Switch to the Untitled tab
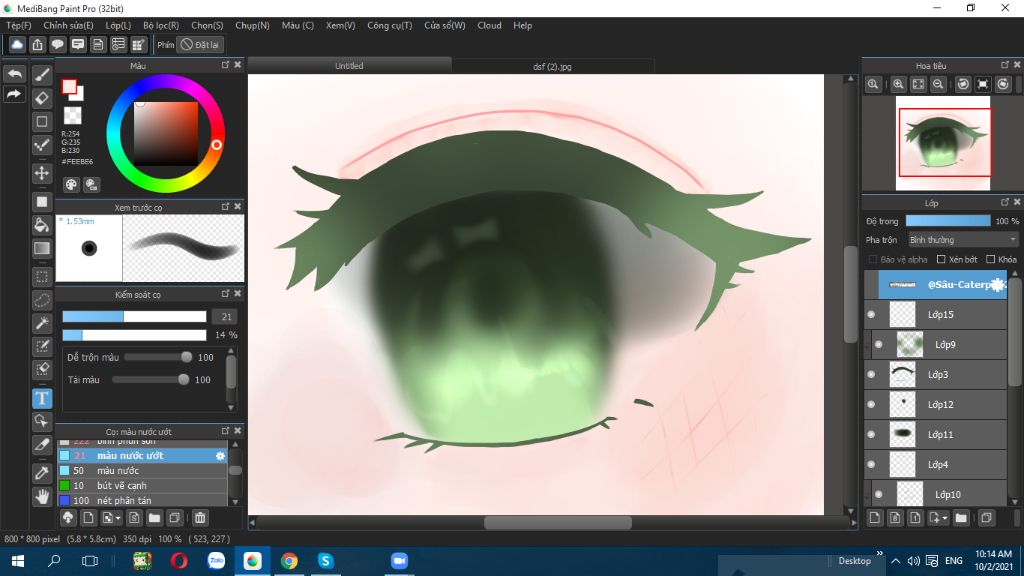Image resolution: width=1024 pixels, height=576 pixels. click(349, 65)
